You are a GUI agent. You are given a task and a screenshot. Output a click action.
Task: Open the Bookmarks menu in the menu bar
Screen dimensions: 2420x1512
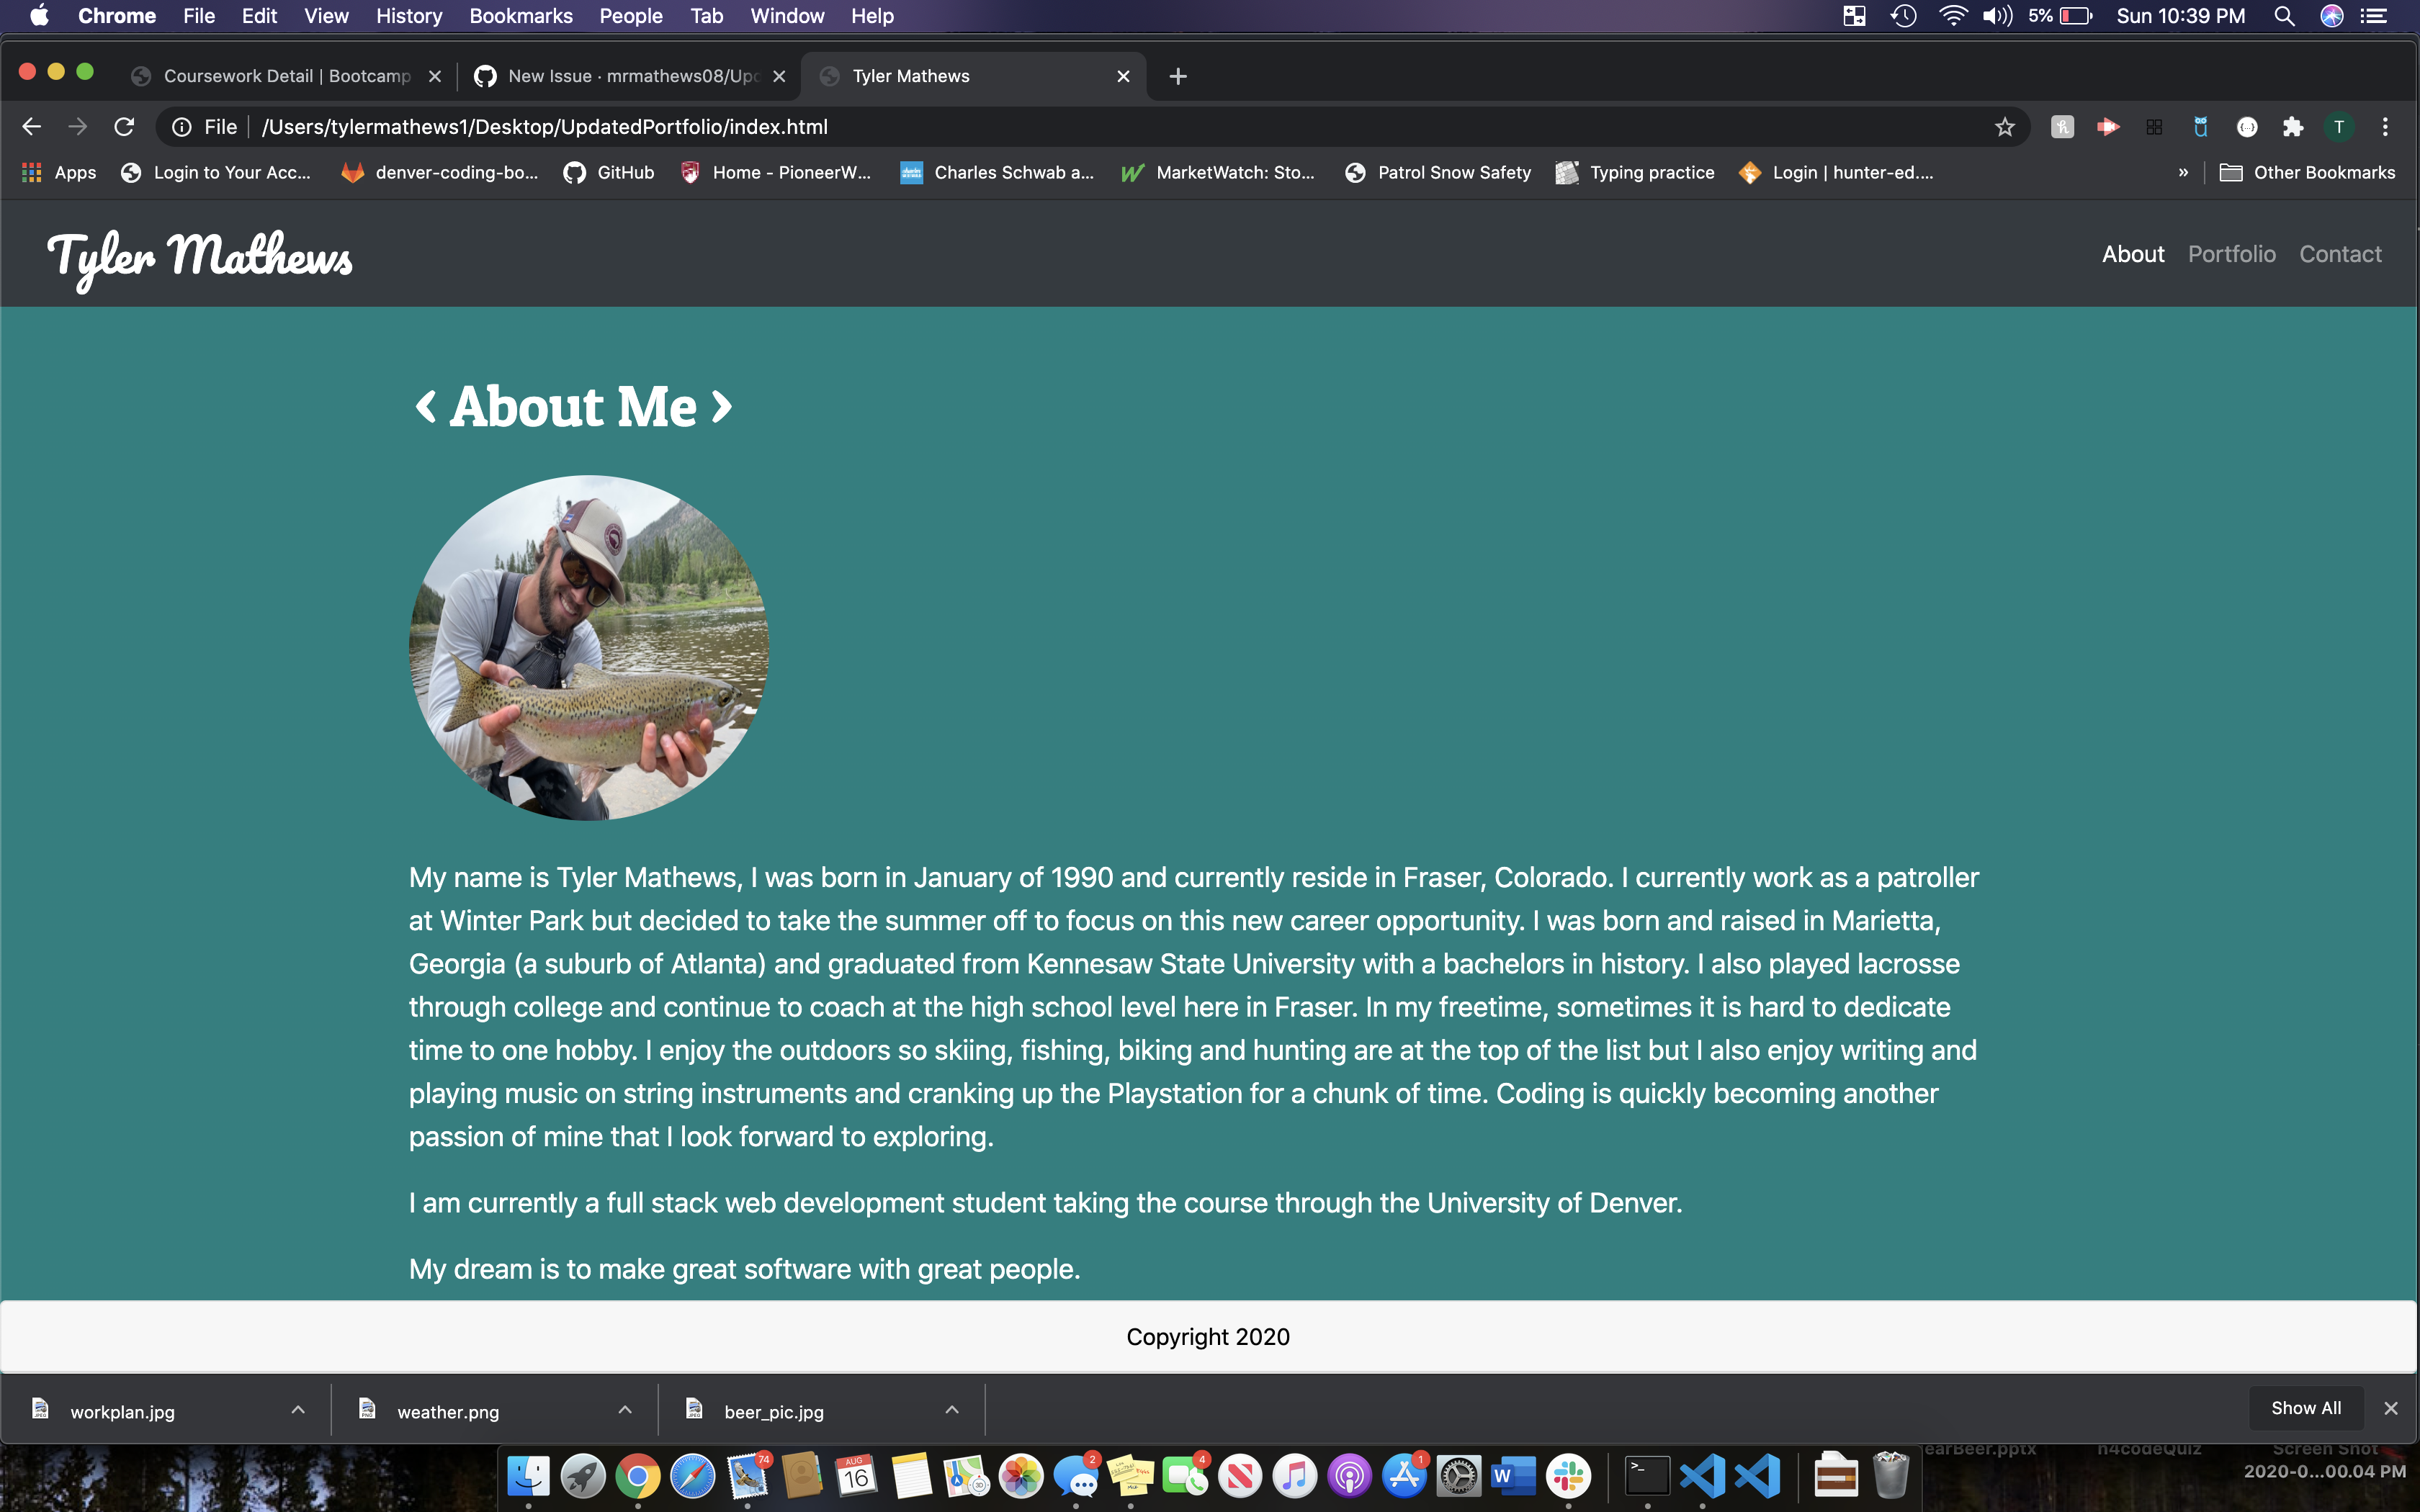(x=520, y=15)
